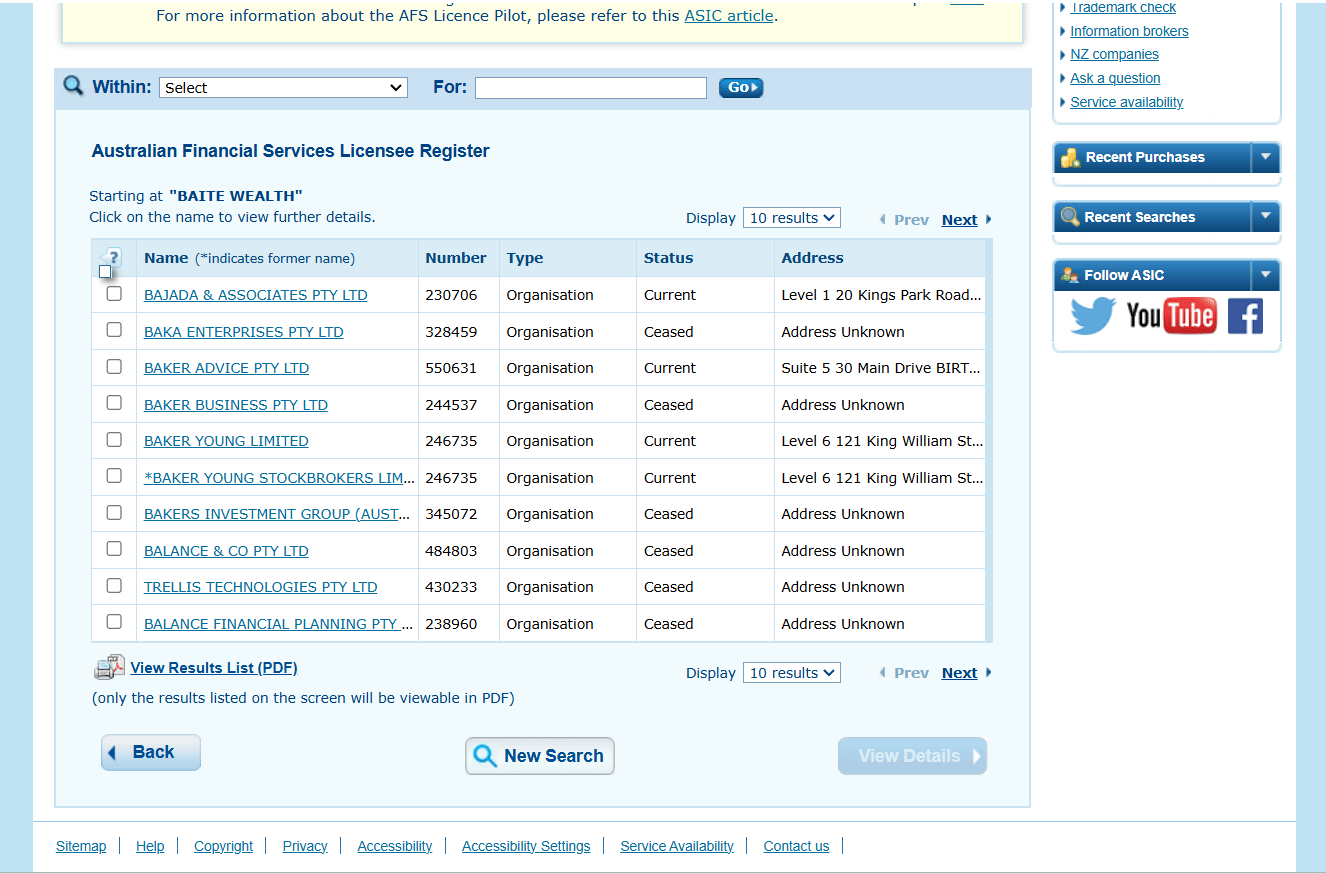Click the View Details button

point(912,756)
